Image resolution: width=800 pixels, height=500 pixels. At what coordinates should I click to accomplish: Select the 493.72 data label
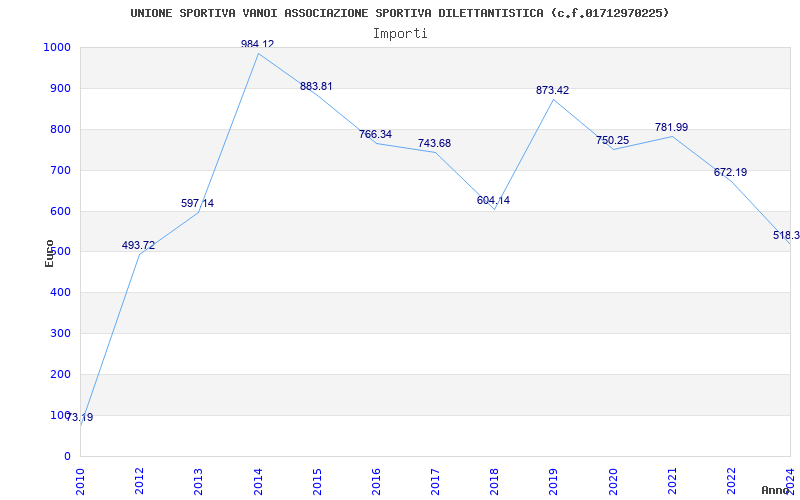[x=138, y=245]
